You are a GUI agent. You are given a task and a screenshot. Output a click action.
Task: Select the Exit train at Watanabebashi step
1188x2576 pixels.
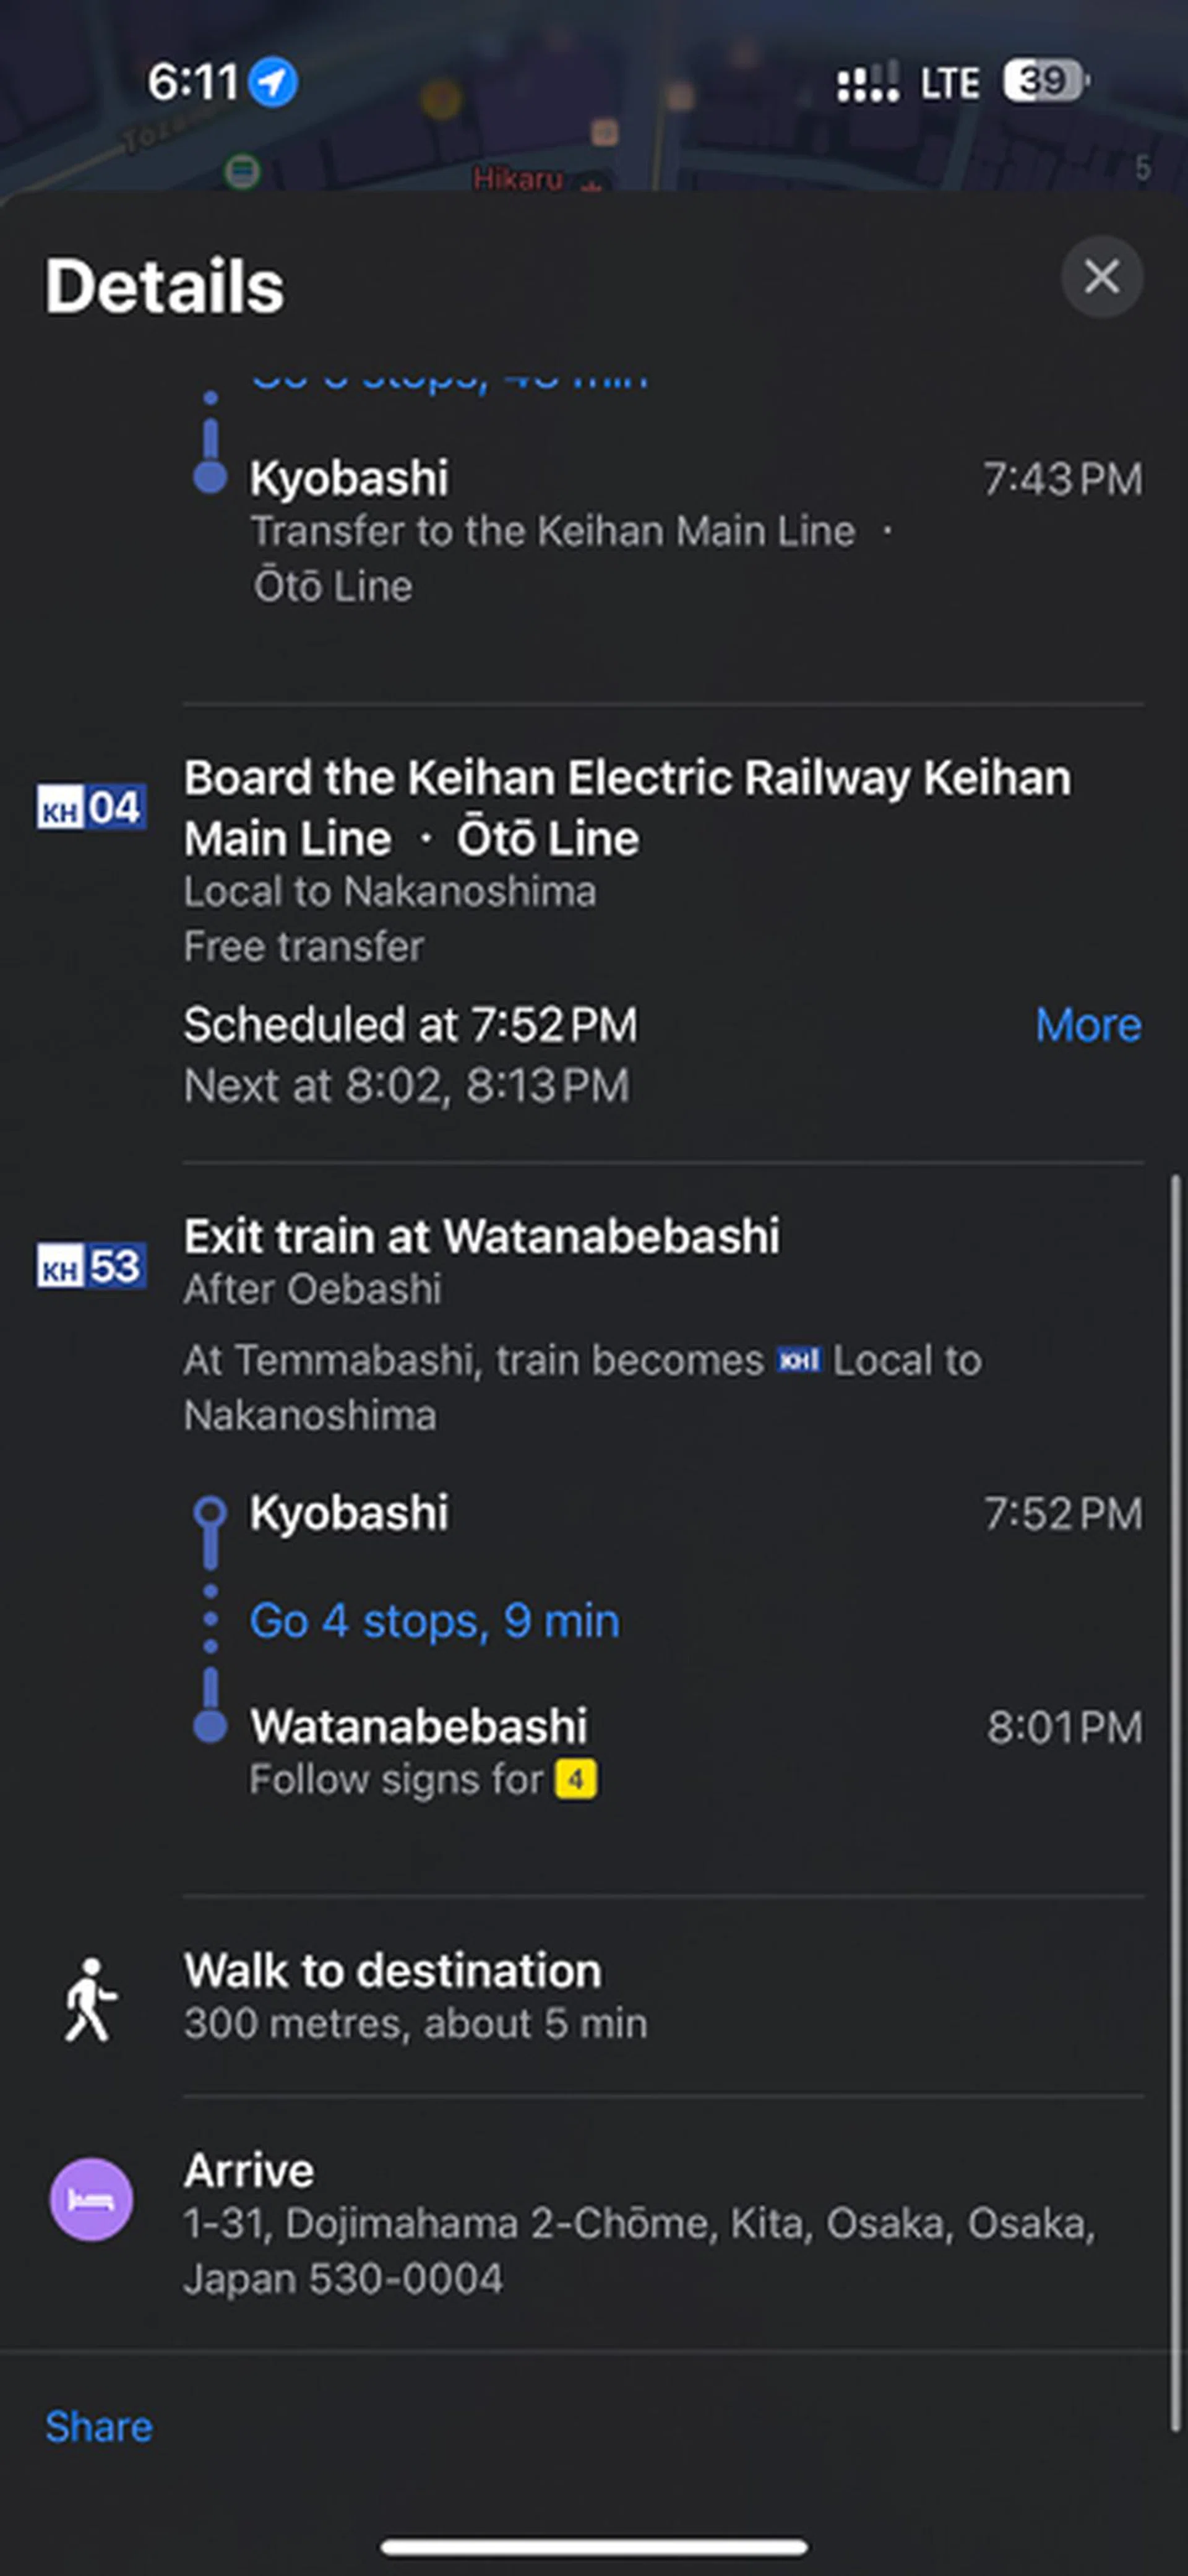tap(481, 1237)
